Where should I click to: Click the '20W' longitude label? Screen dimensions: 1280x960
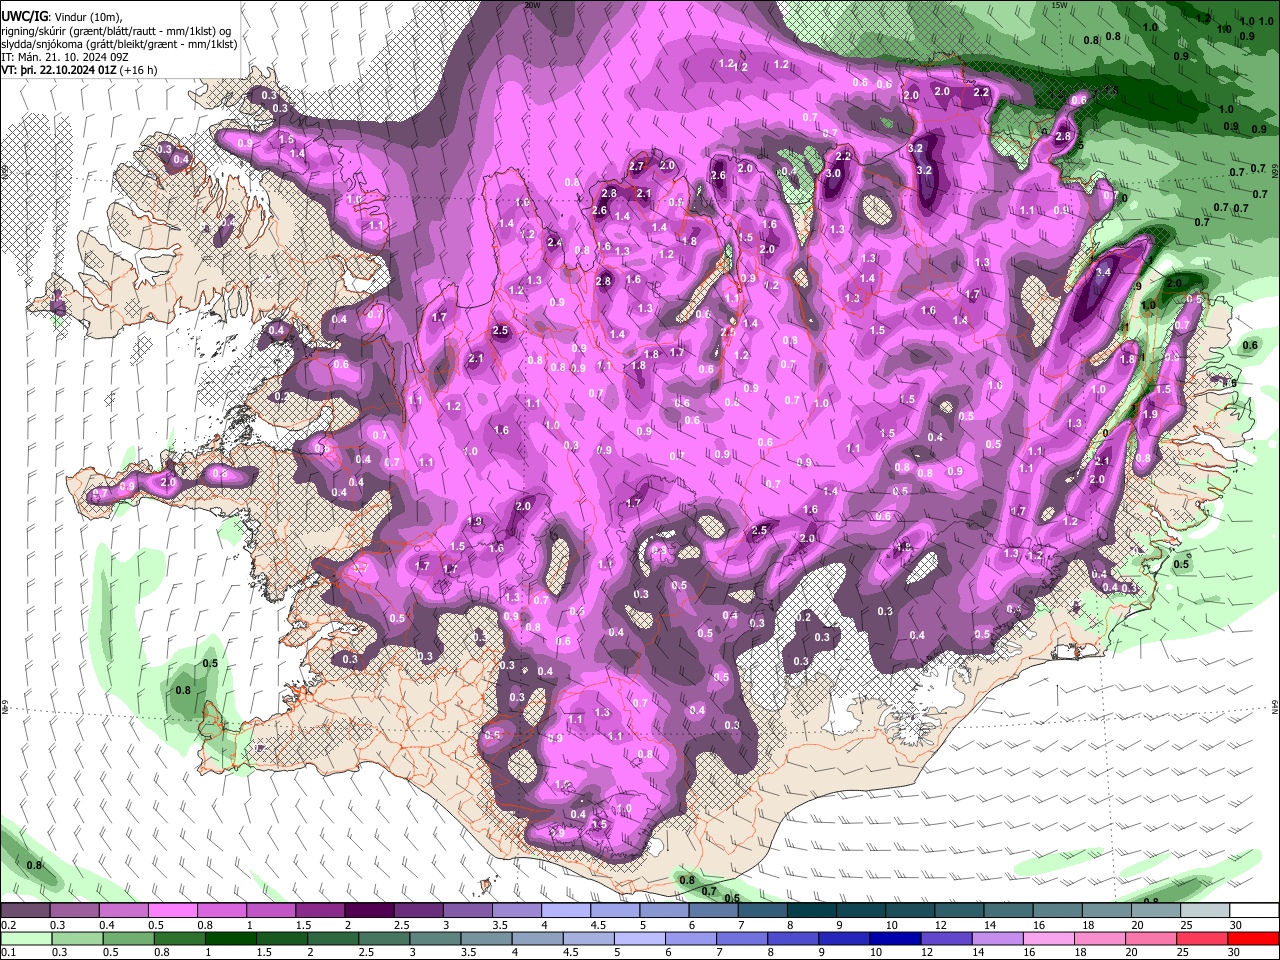[x=532, y=5]
